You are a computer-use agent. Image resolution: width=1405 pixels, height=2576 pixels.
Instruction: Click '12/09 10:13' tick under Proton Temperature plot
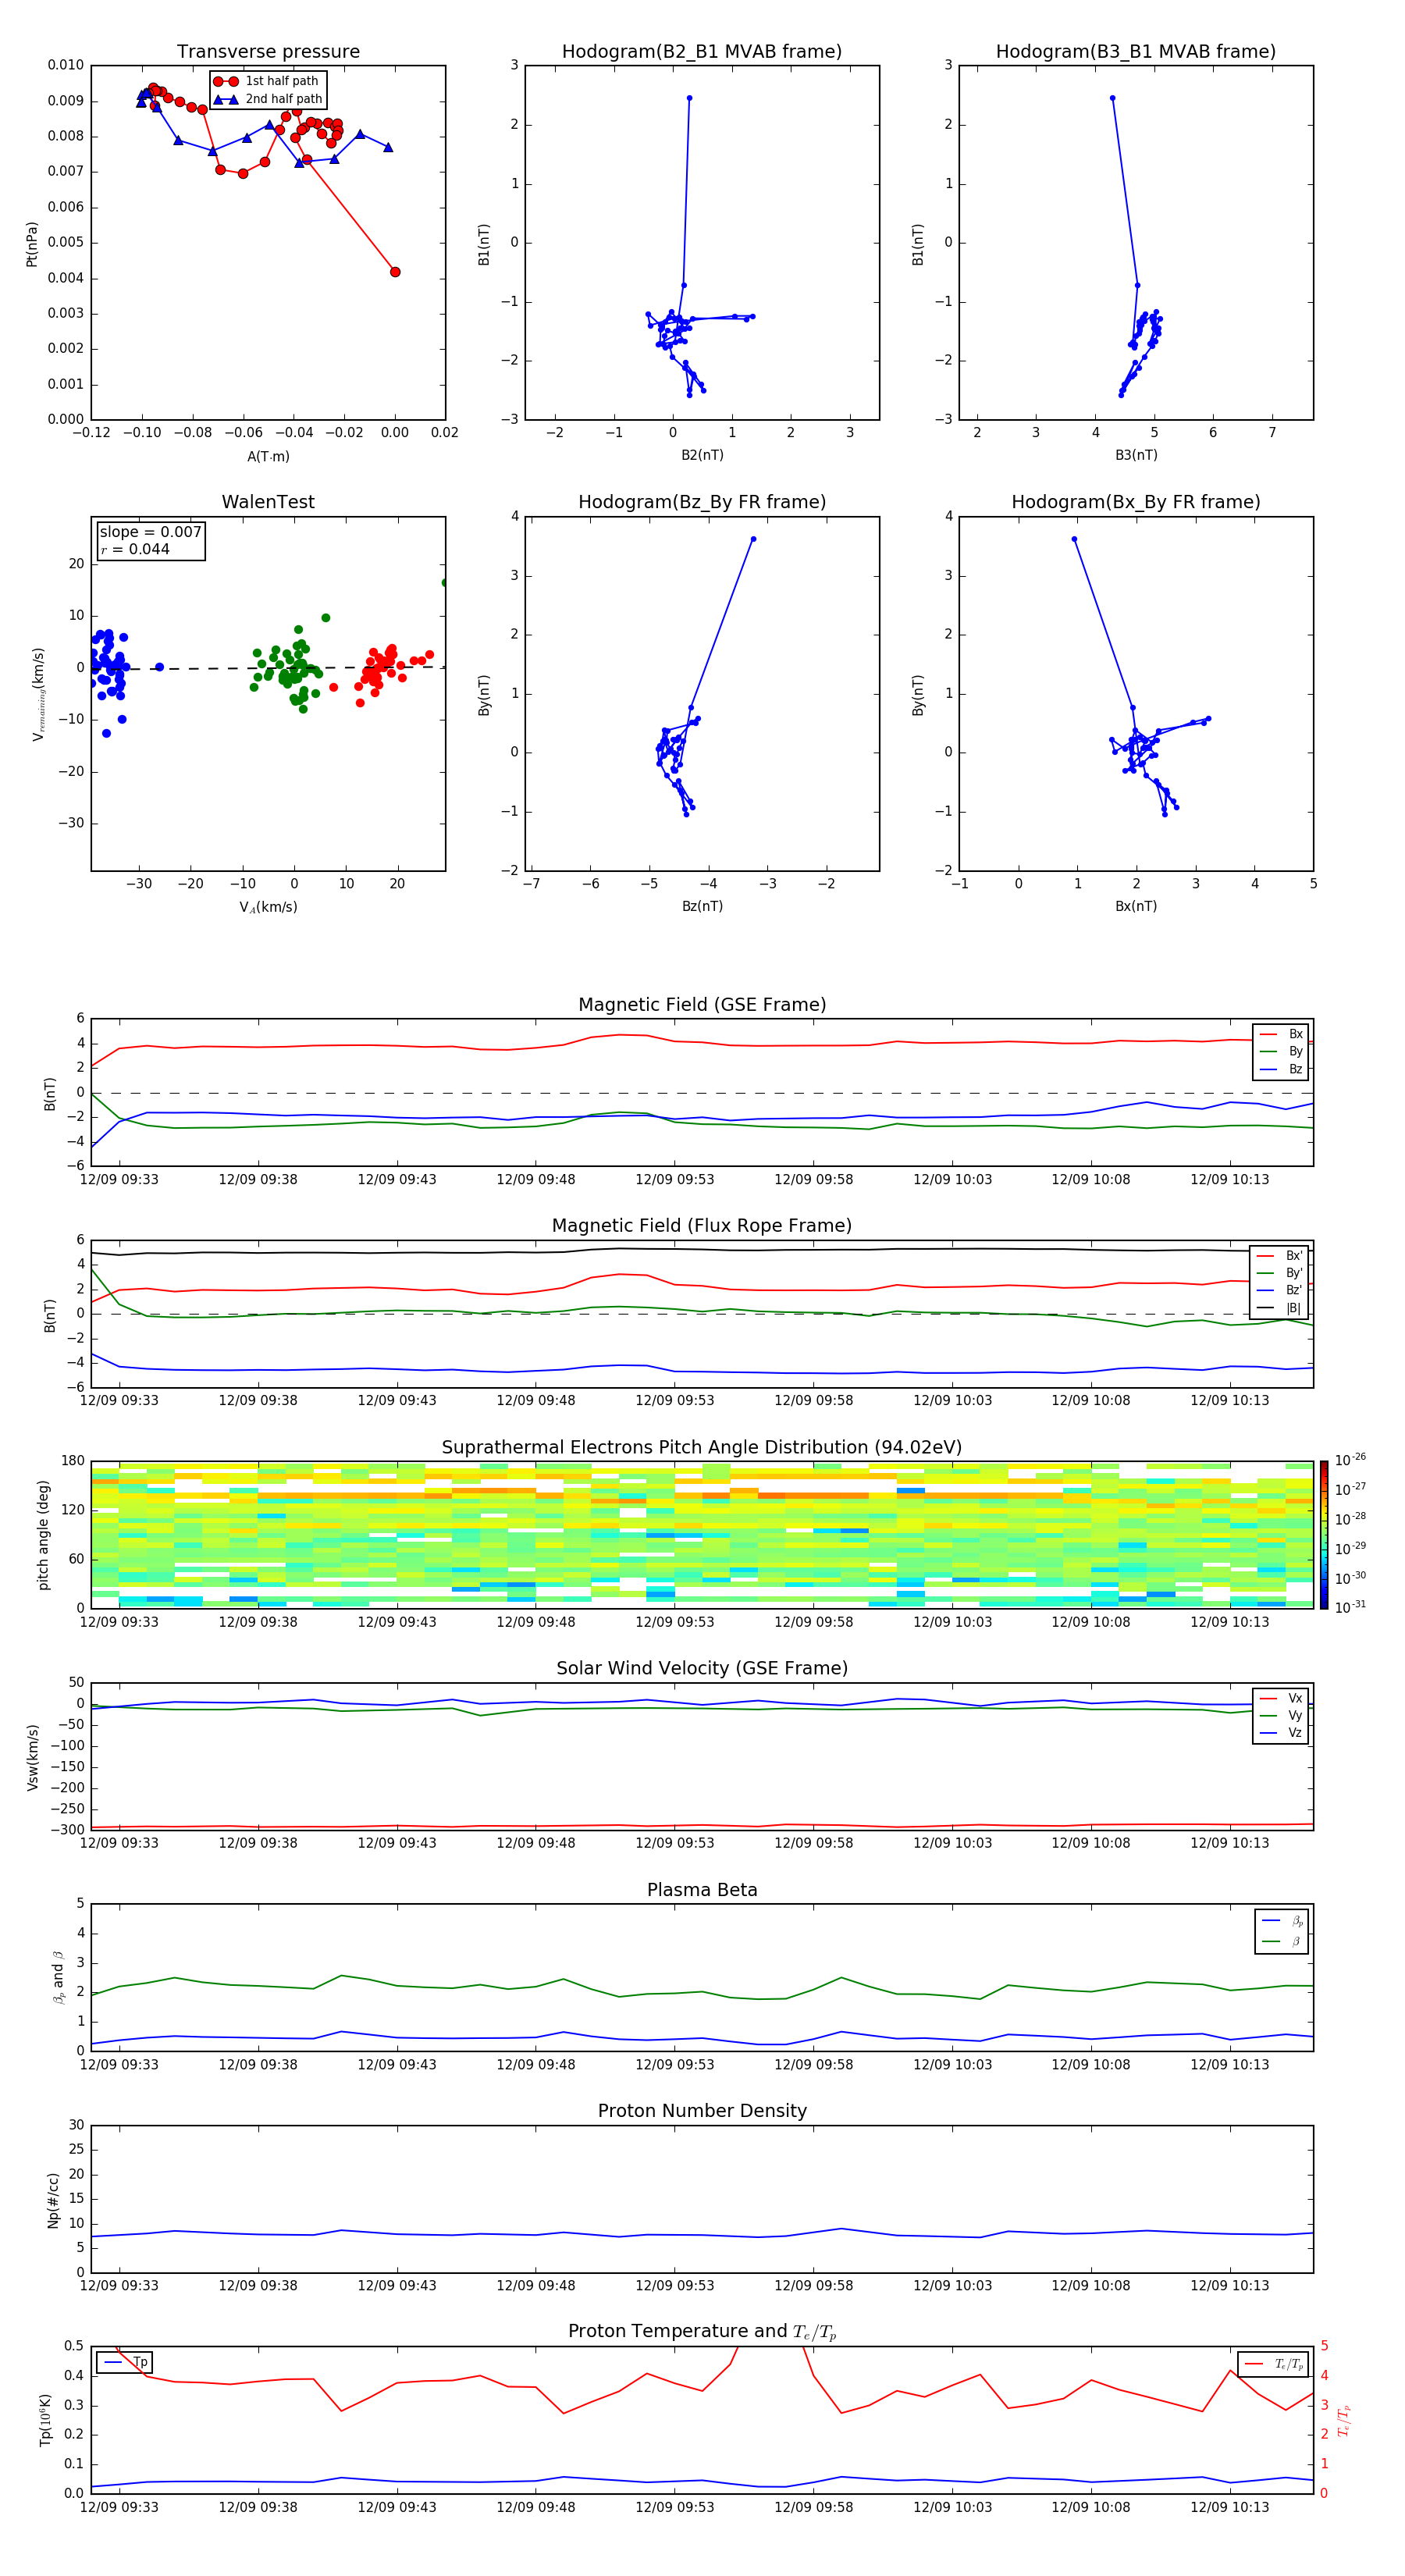point(1229,2507)
